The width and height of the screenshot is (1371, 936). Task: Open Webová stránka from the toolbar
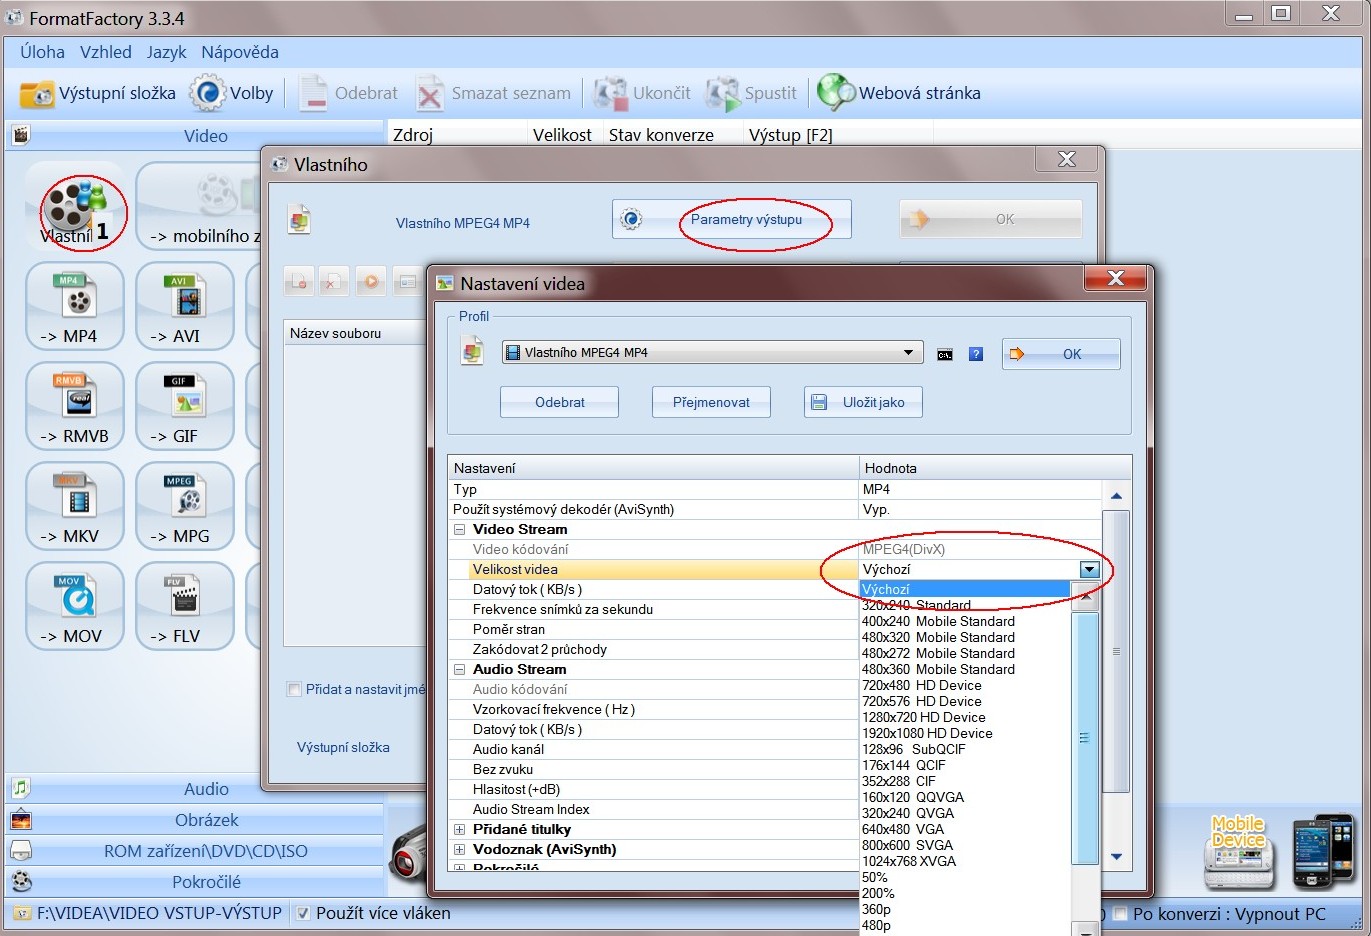pos(899,93)
